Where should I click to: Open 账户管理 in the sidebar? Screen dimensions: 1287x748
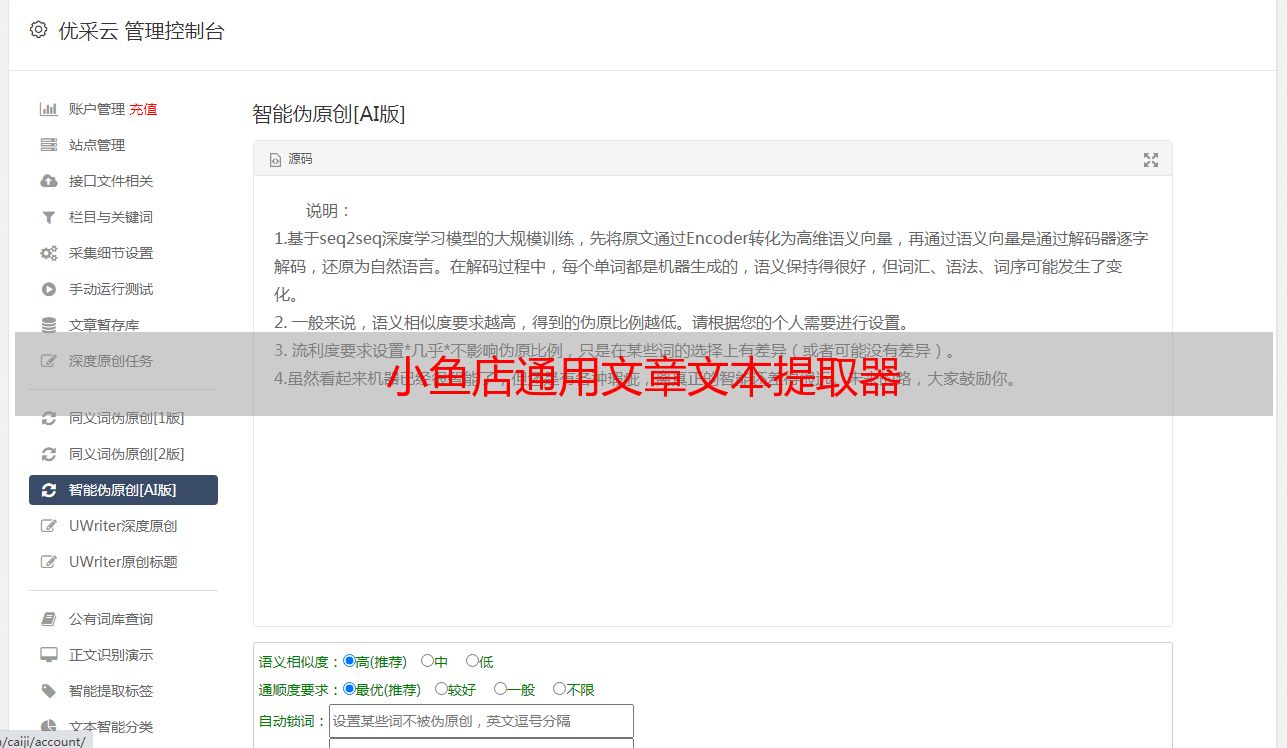tap(97, 109)
